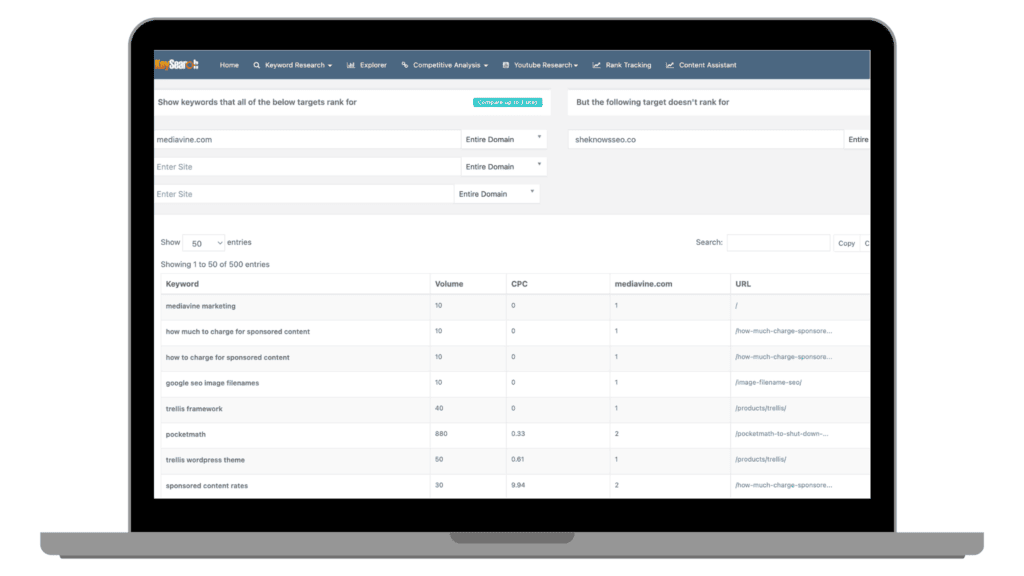The height and width of the screenshot is (576, 1024).
Task: Open Entire Domain dropdown for second site
Action: pyautogui.click(x=504, y=167)
